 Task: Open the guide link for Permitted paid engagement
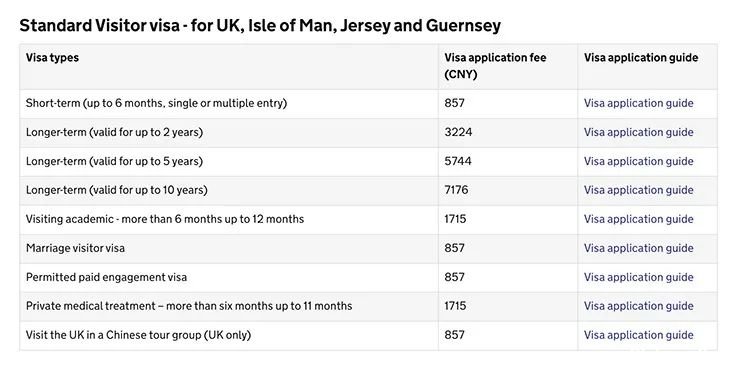639,277
